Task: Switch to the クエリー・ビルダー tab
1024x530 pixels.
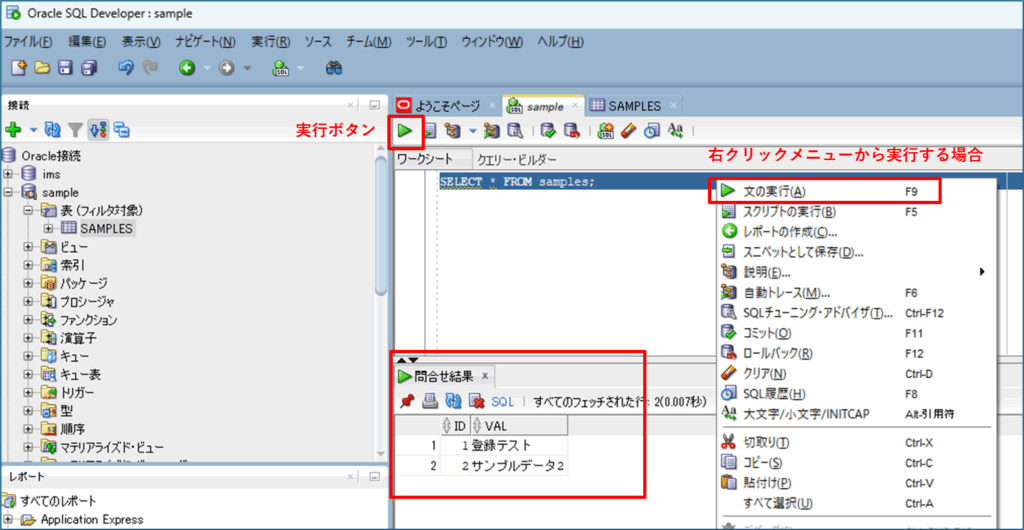Action: [x=516, y=160]
